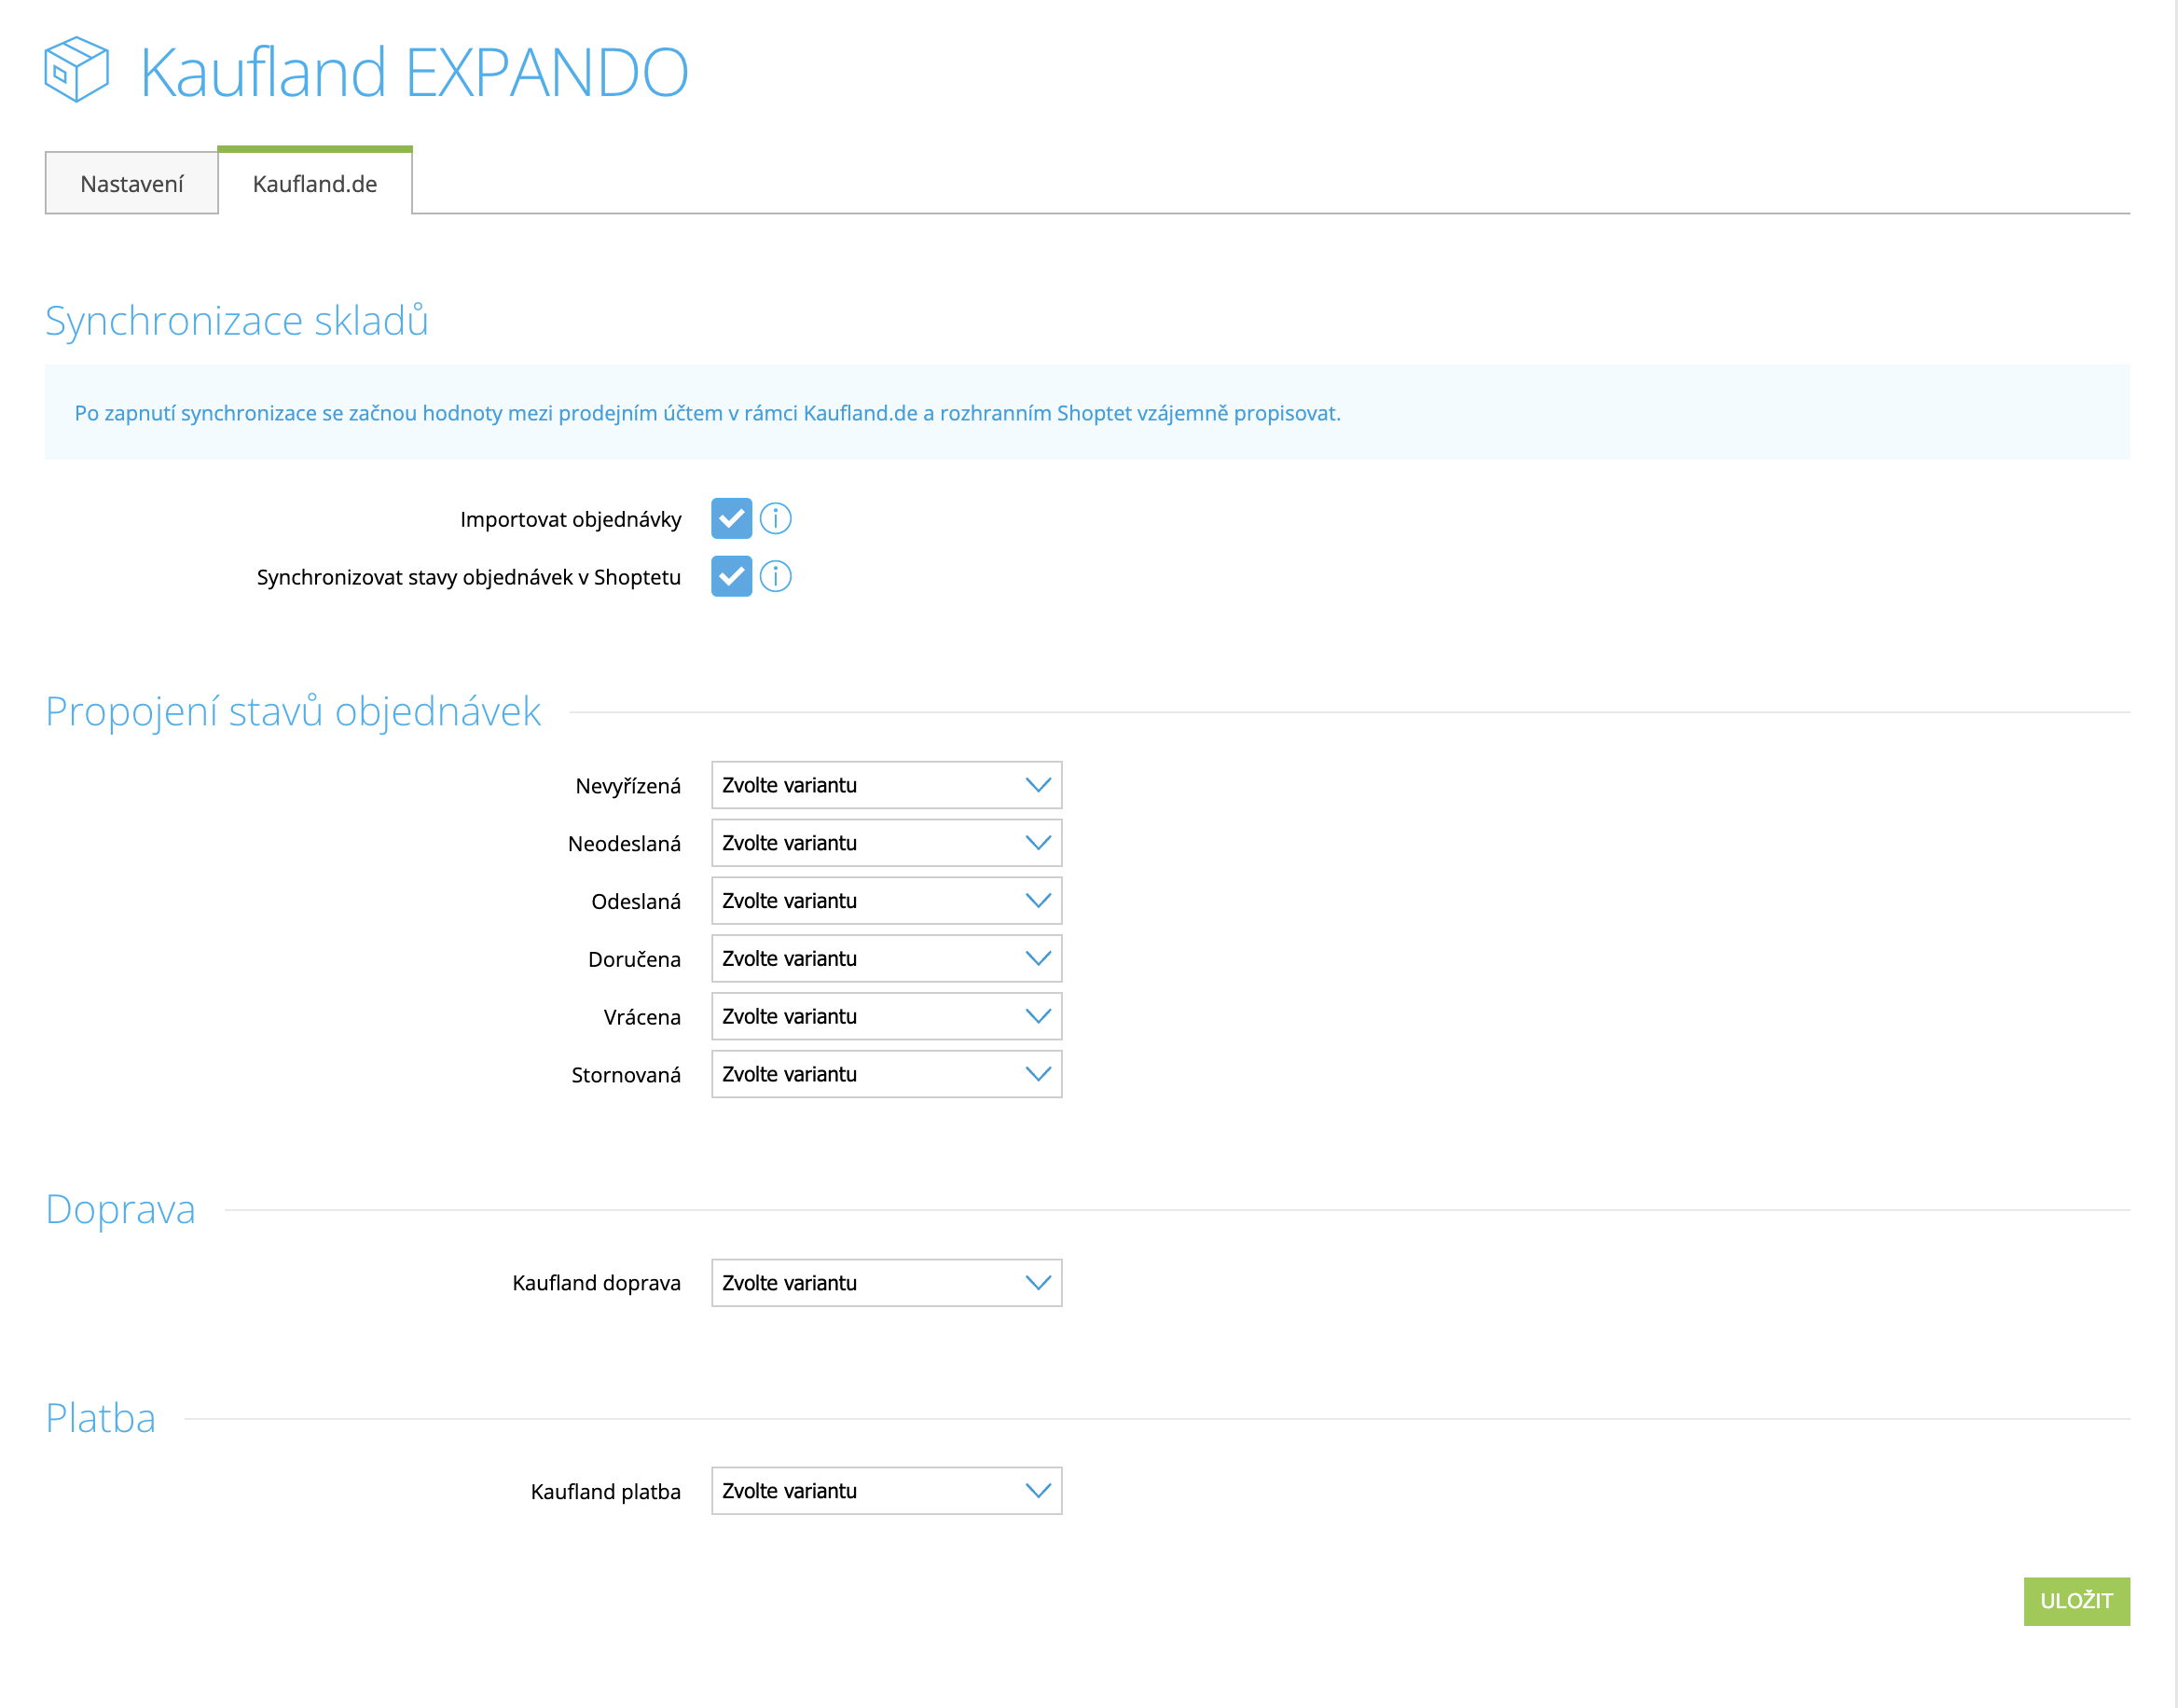Choose a variant for Doručena dropdown
The height and width of the screenshot is (1708, 2178).
(886, 958)
